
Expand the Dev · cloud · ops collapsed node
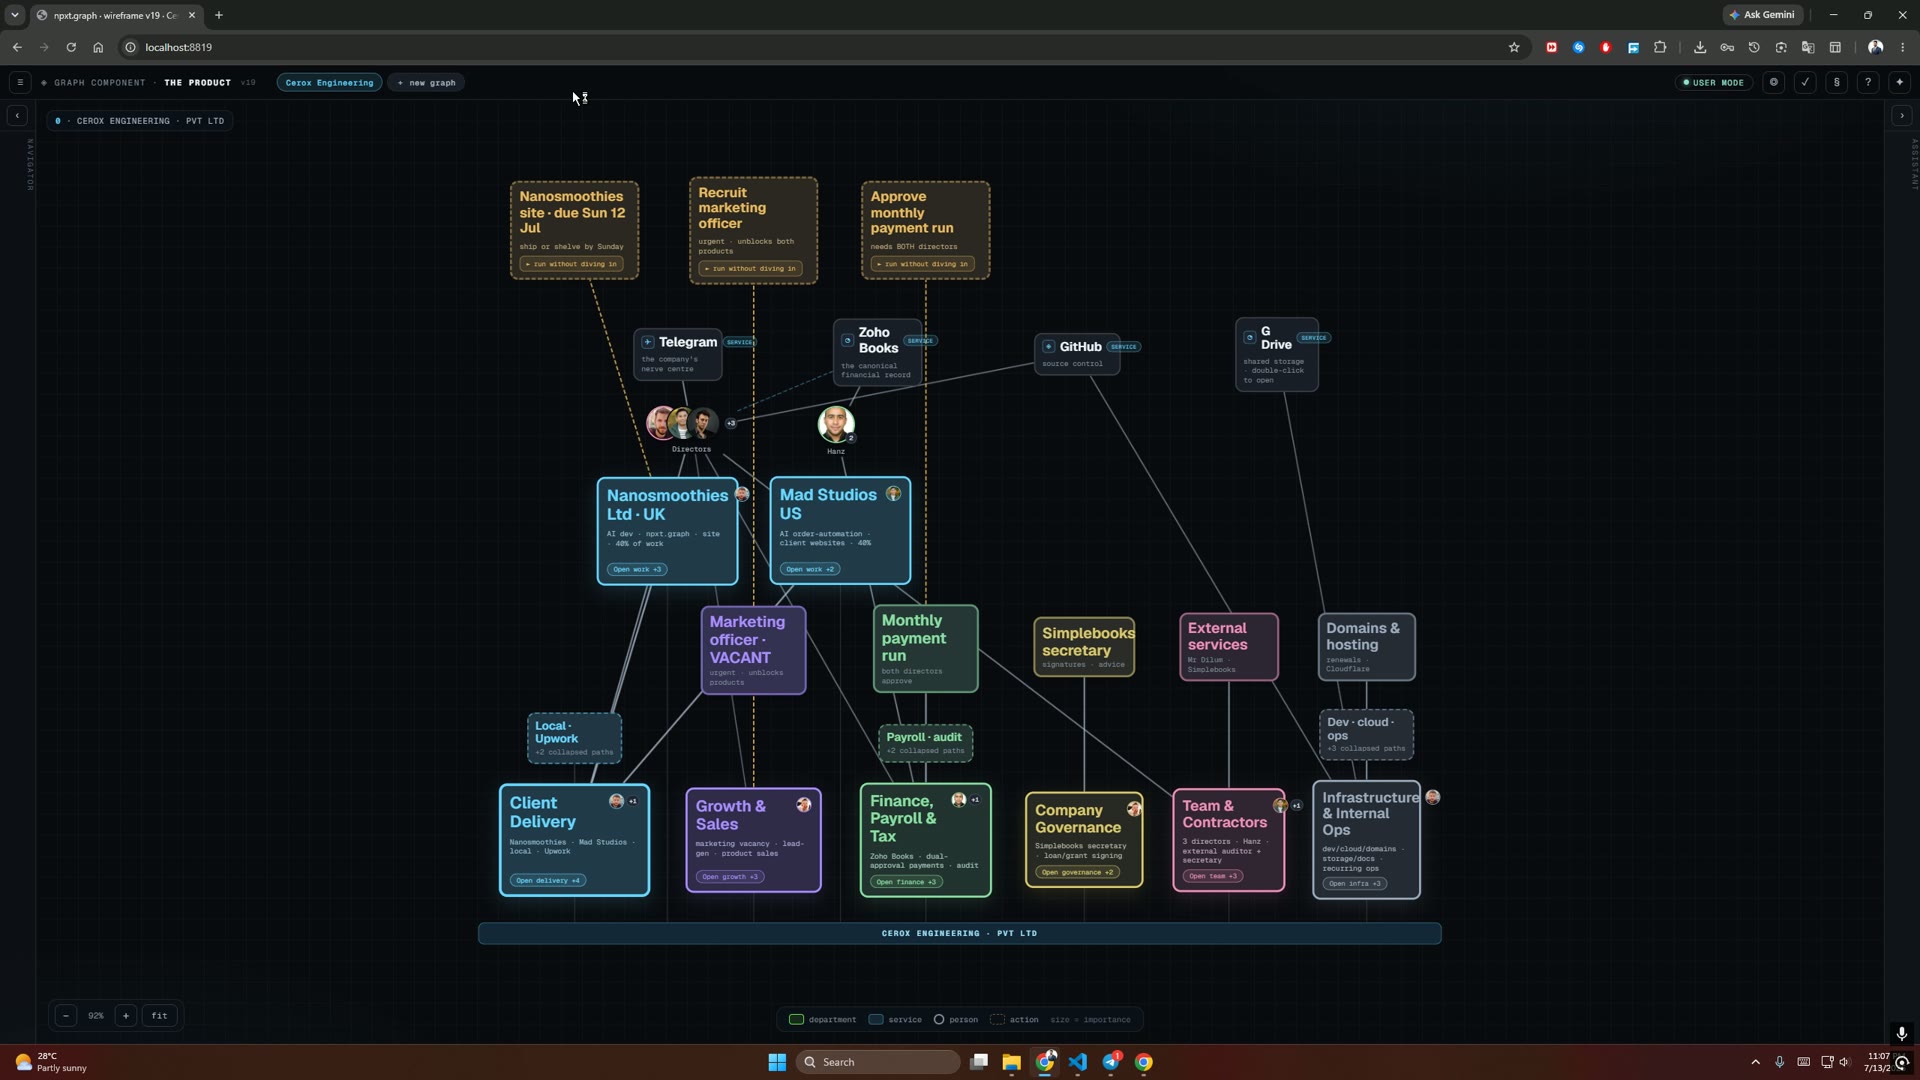click(1366, 734)
